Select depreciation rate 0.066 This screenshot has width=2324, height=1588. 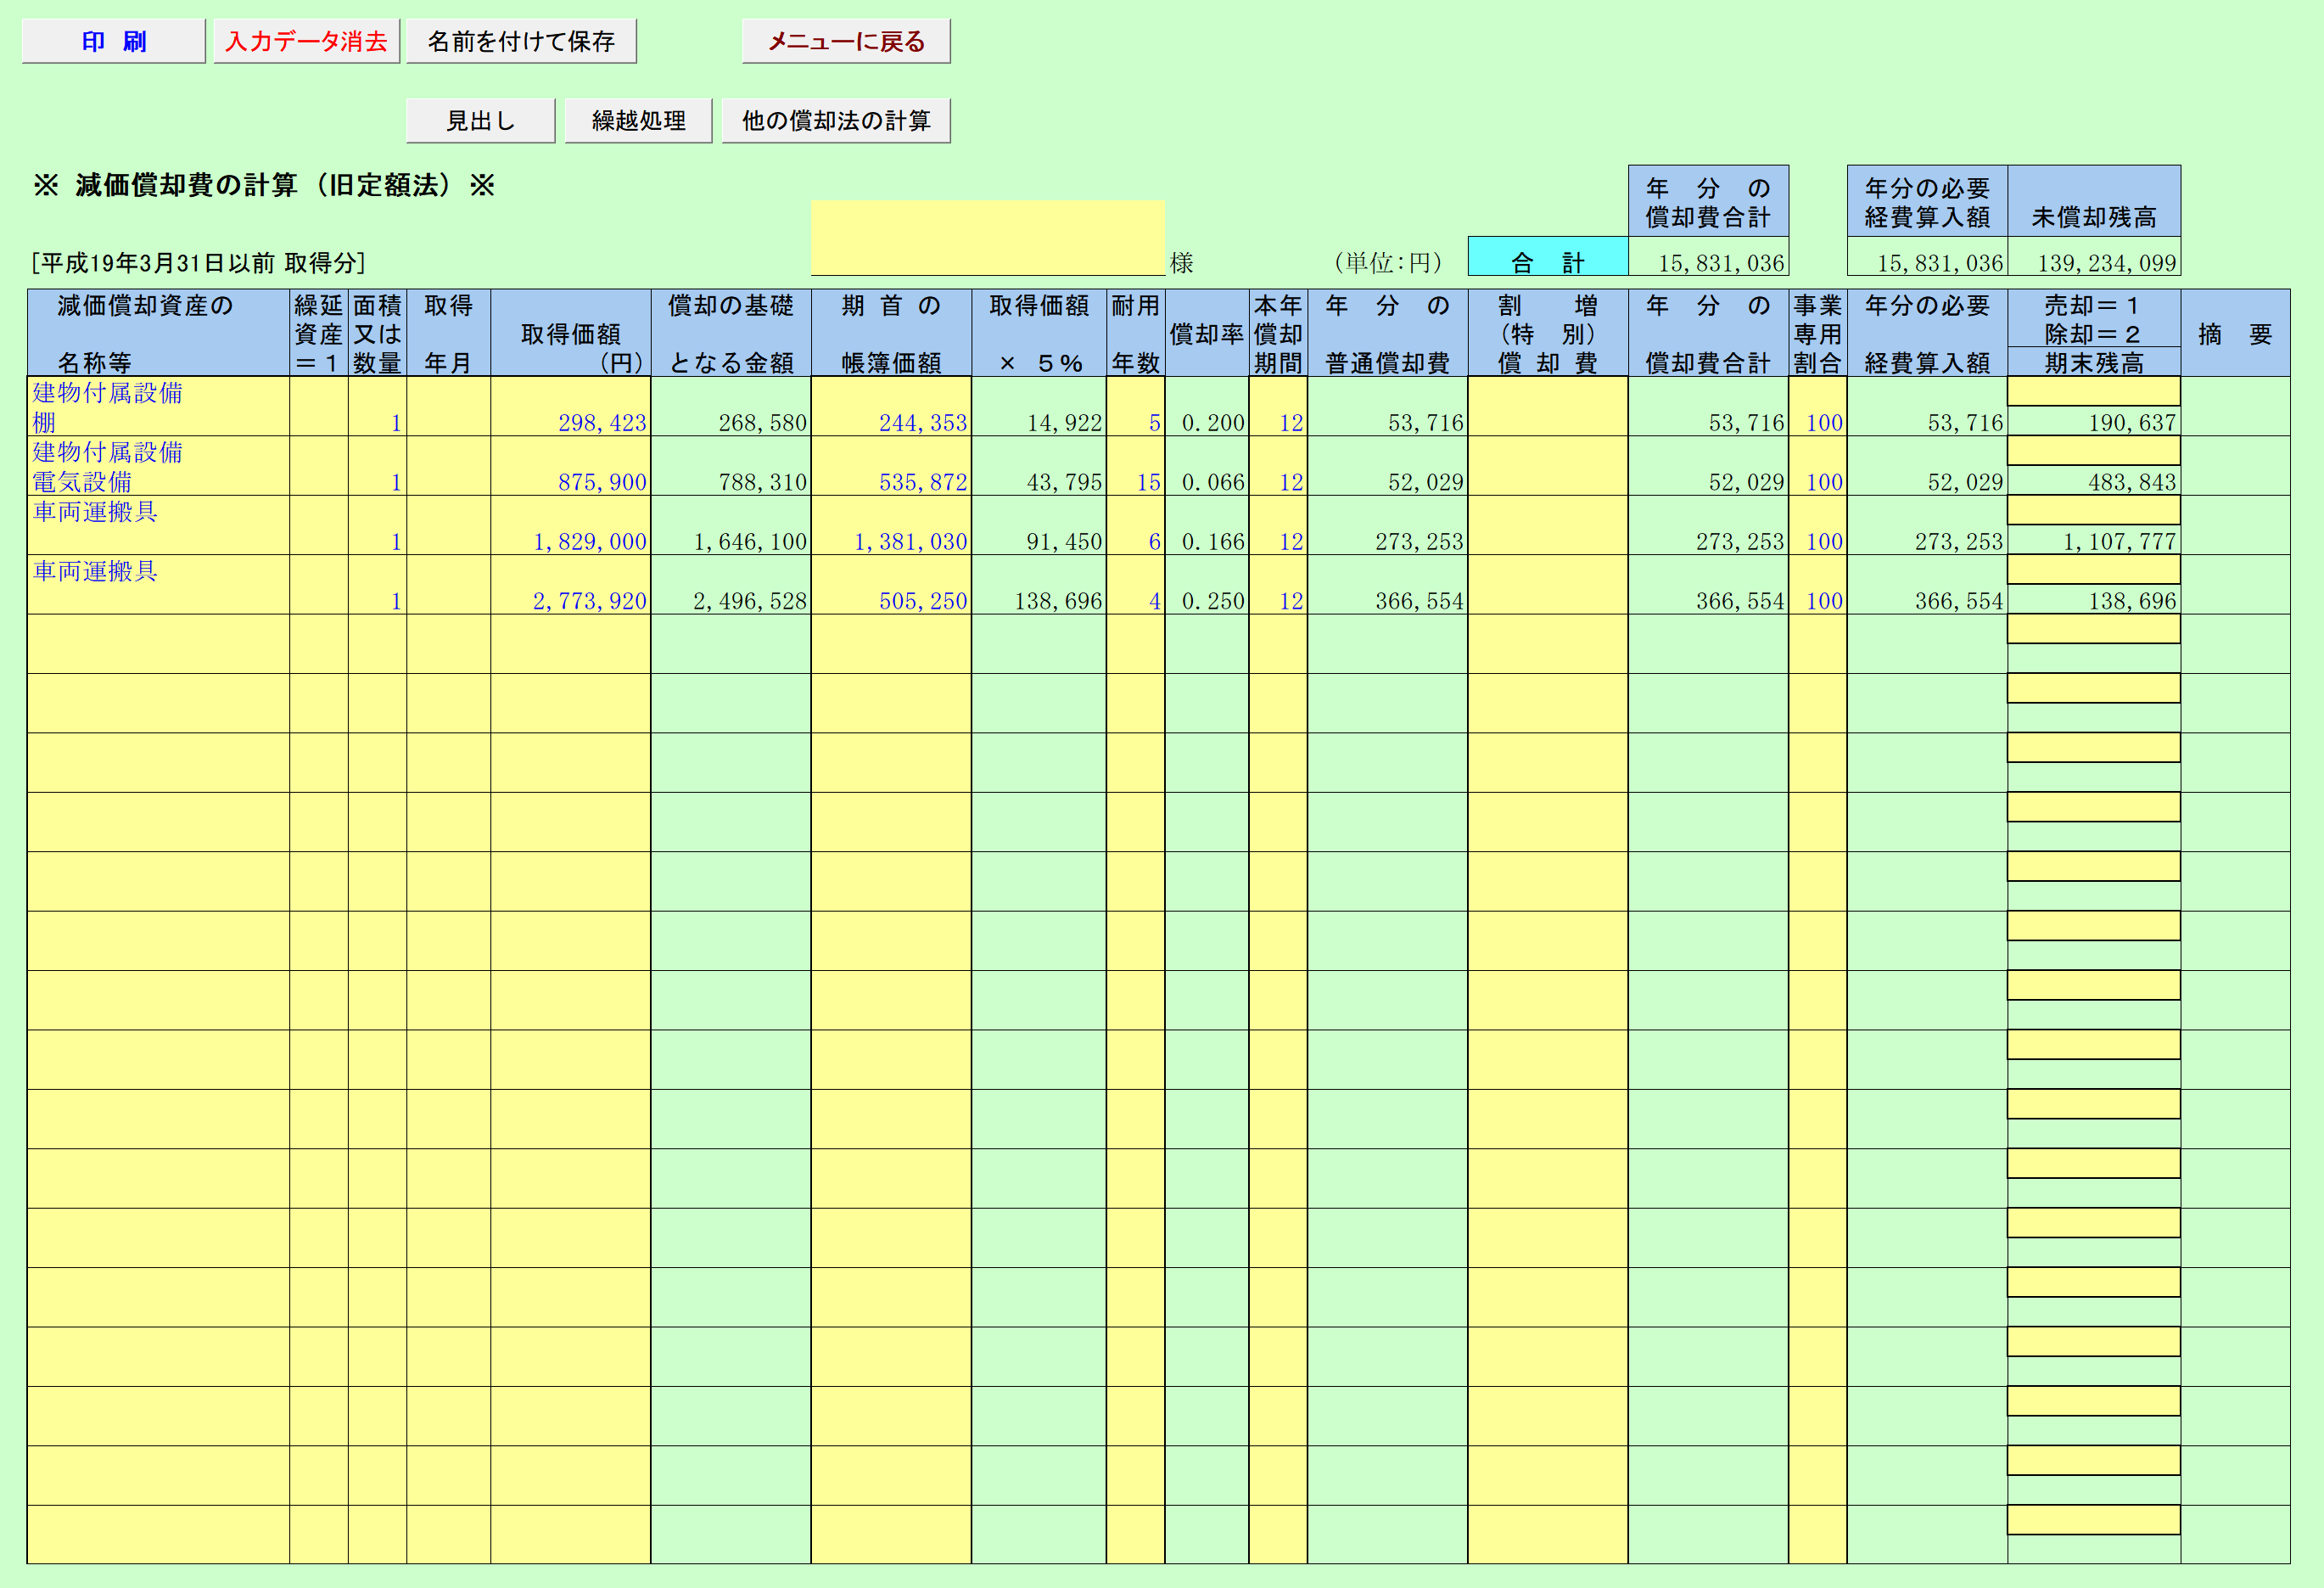click(x=1207, y=466)
